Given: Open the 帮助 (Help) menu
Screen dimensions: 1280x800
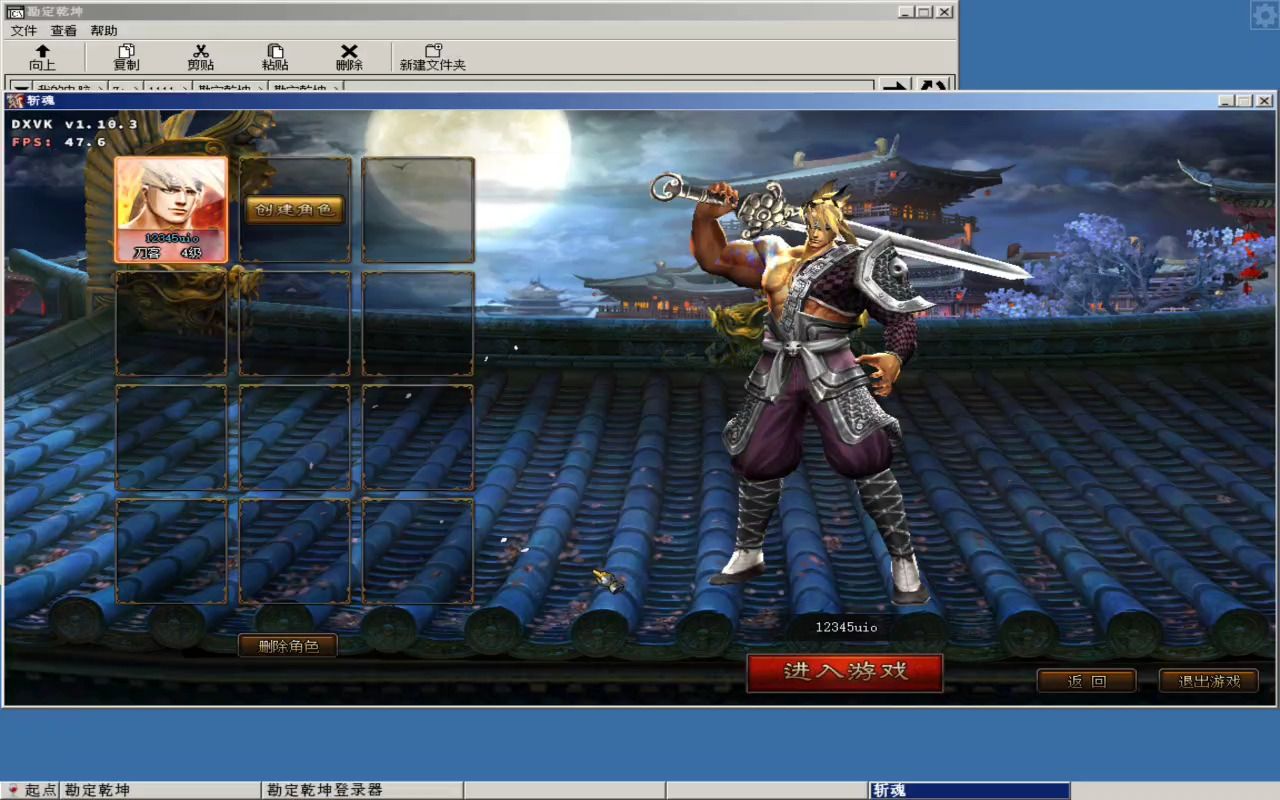Looking at the screenshot, I should [x=104, y=31].
